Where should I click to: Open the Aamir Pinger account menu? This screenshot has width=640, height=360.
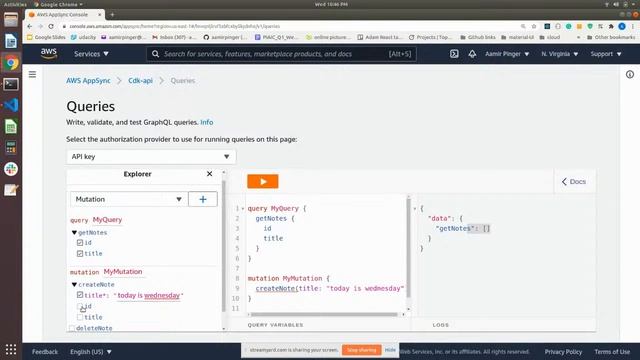click(507, 54)
